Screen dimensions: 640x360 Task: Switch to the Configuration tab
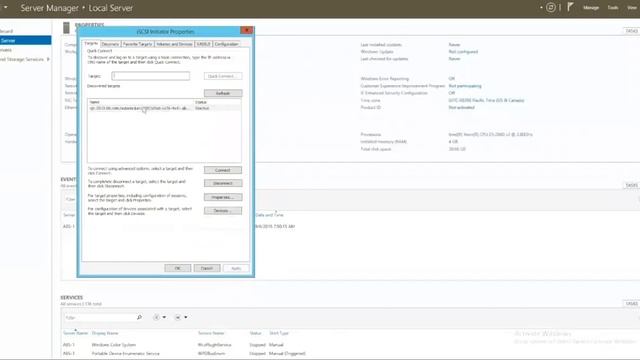[x=226, y=44]
